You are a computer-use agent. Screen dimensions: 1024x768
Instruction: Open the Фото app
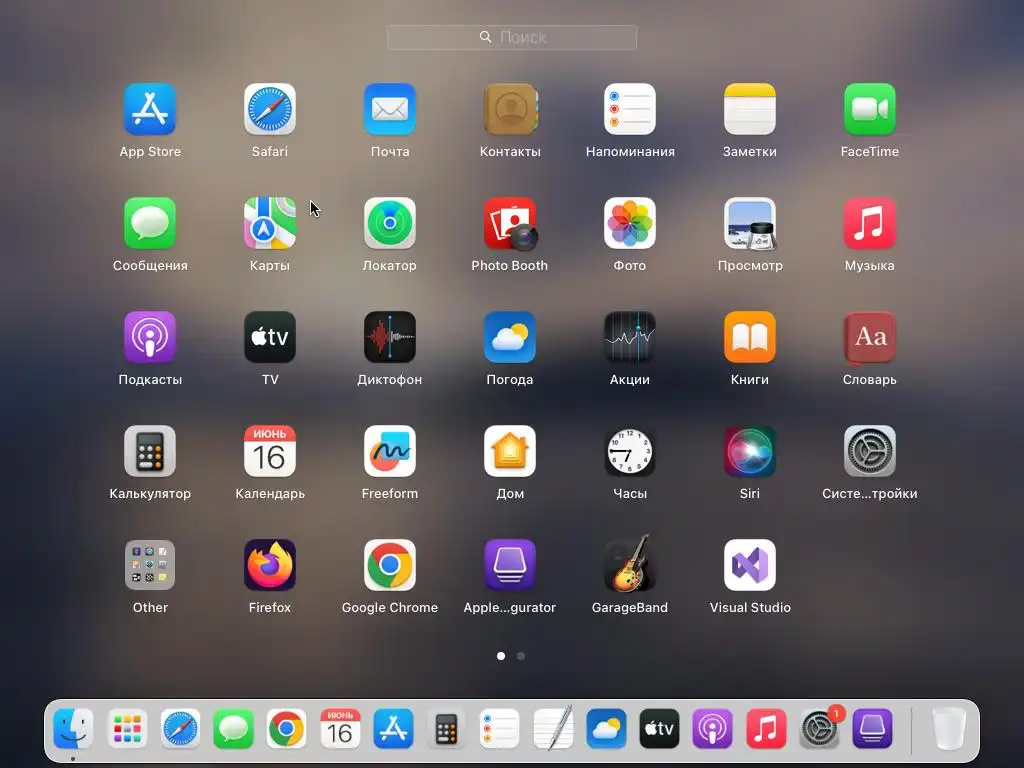630,223
